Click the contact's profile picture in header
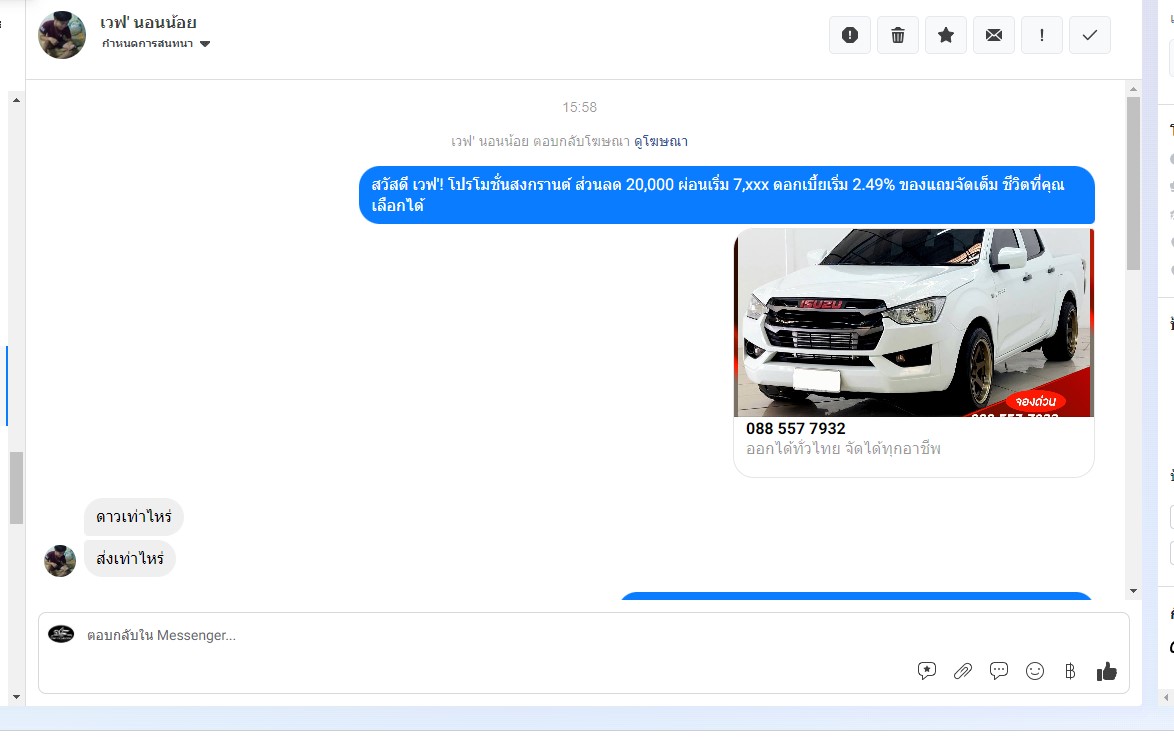 pyautogui.click(x=62, y=35)
